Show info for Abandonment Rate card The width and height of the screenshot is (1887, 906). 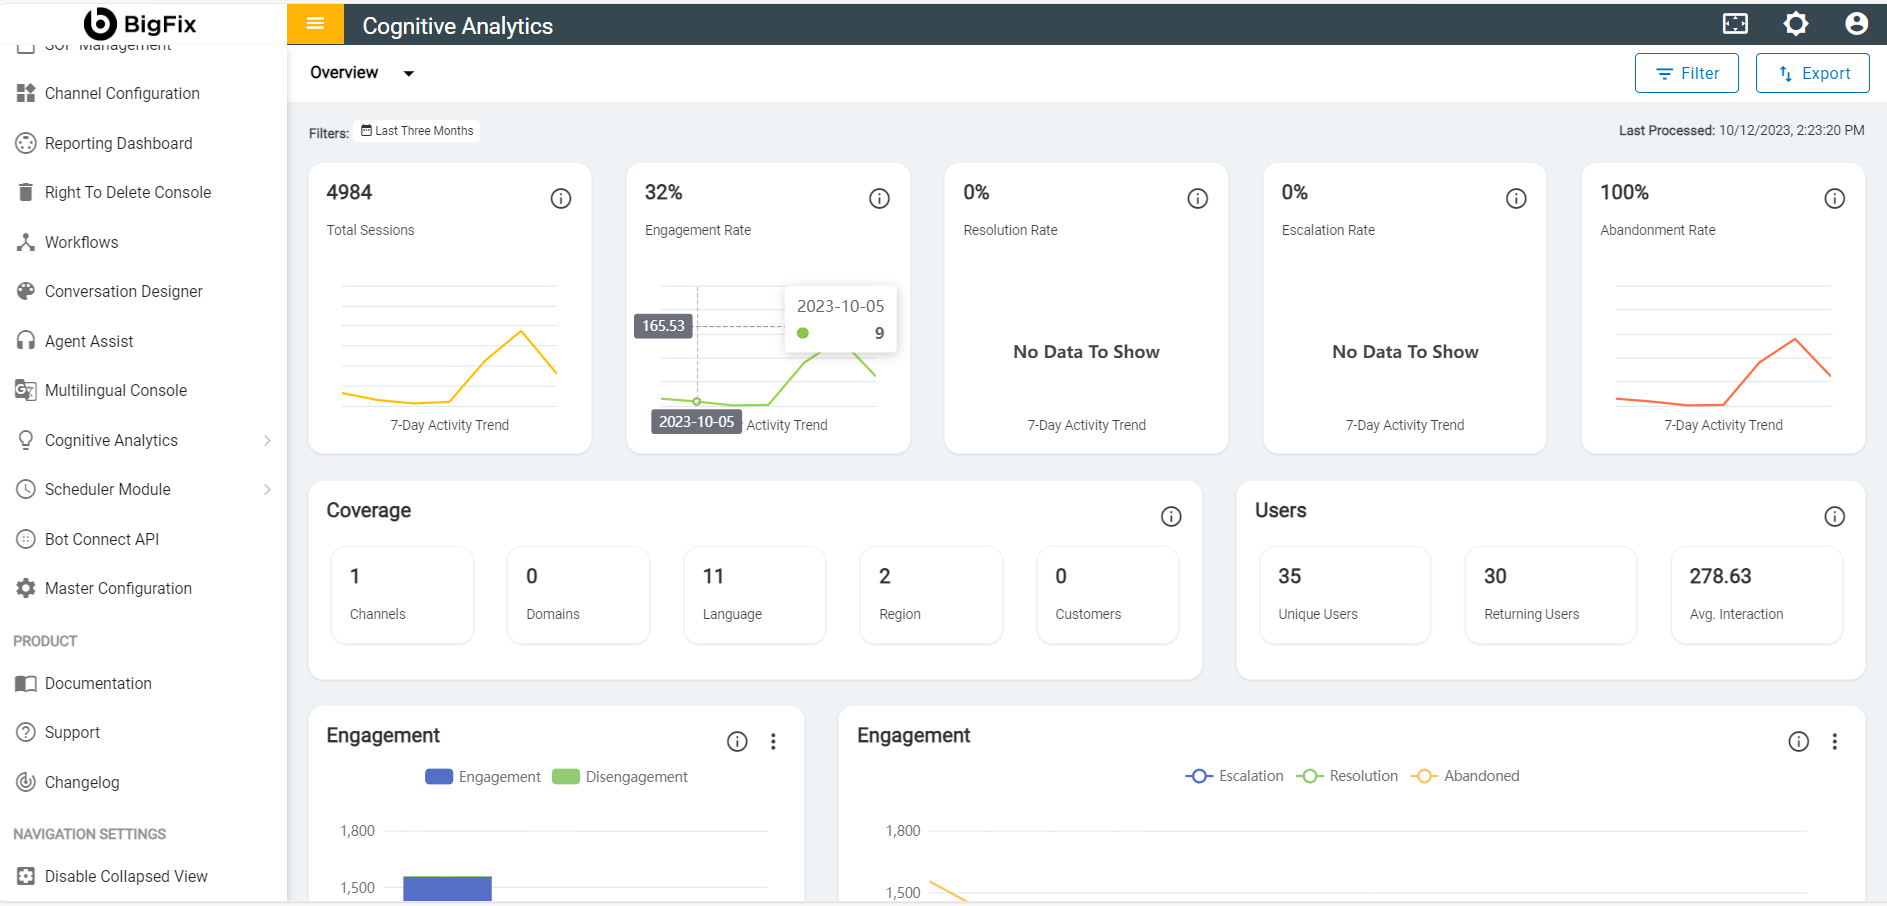coord(1834,199)
